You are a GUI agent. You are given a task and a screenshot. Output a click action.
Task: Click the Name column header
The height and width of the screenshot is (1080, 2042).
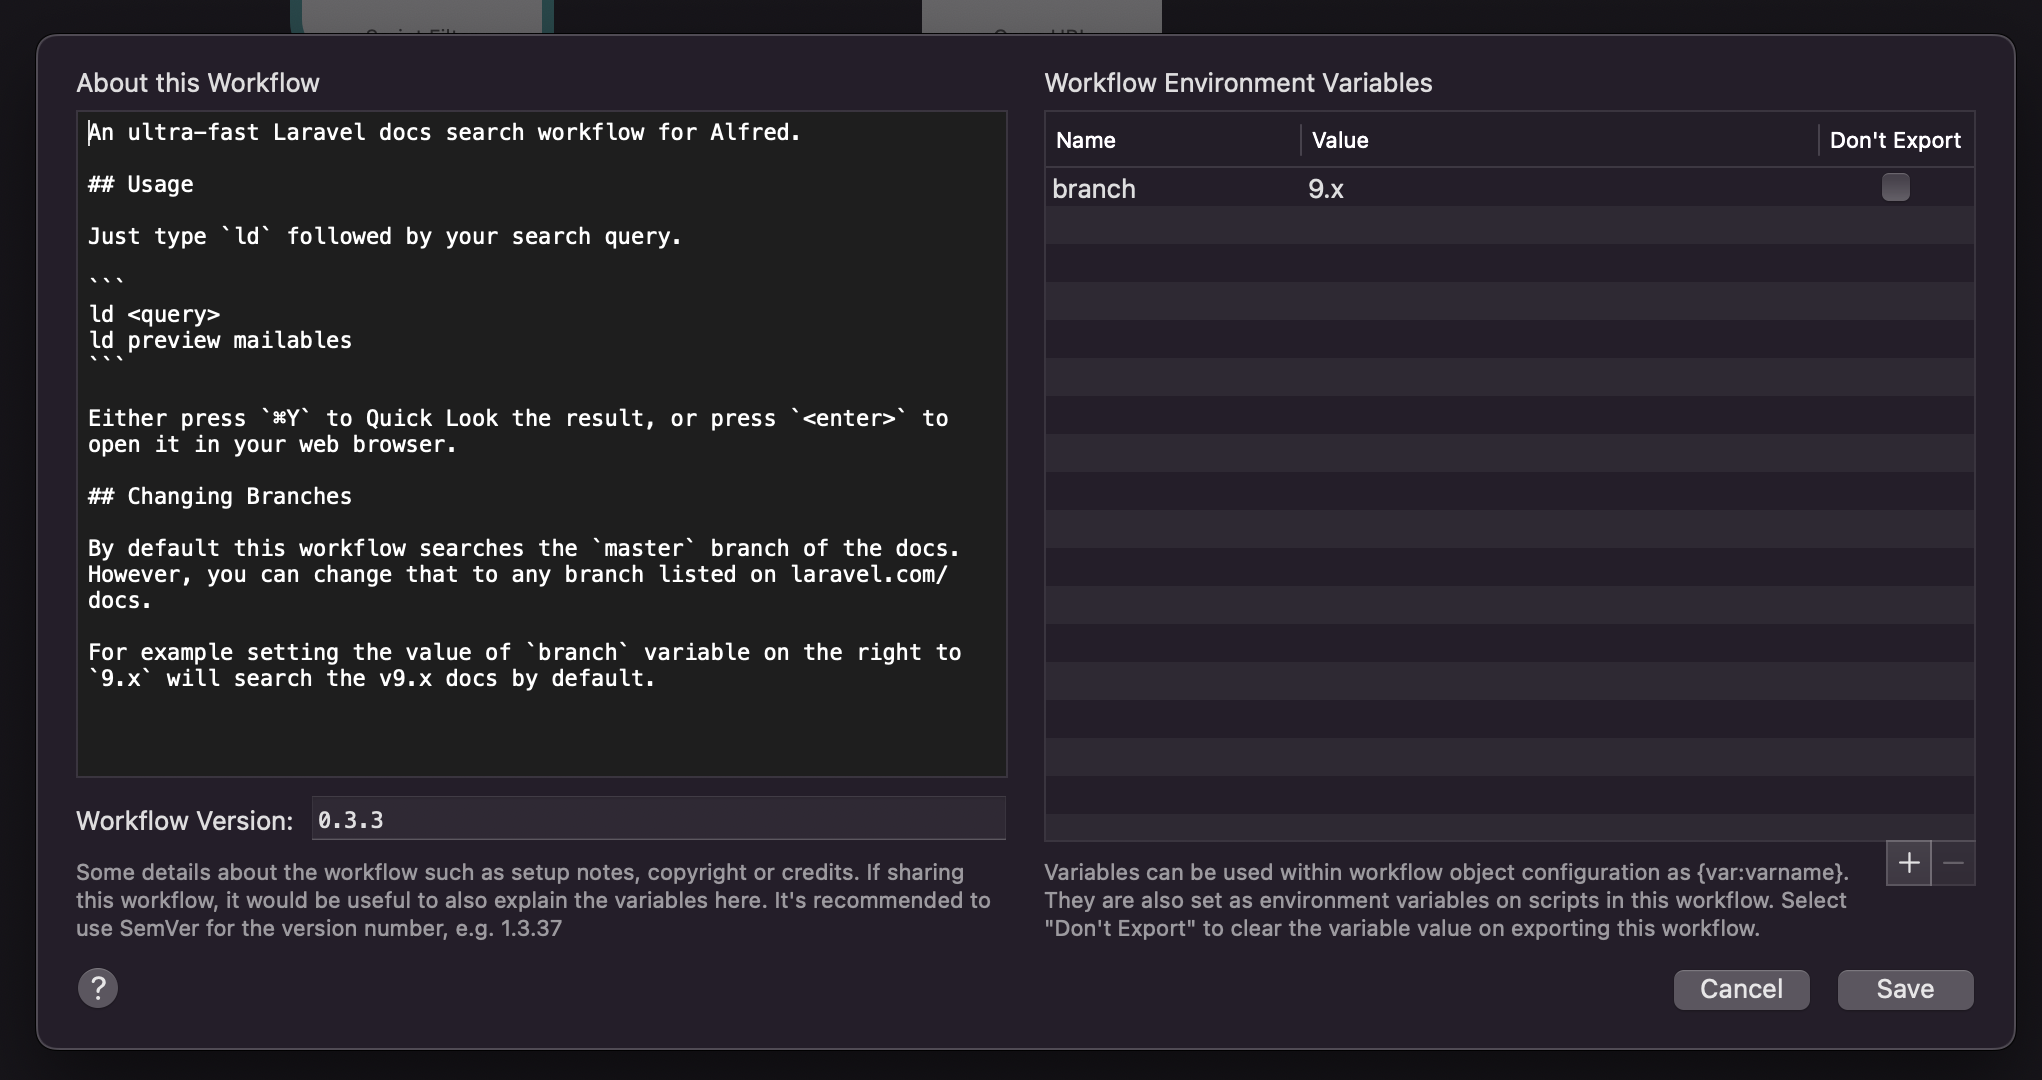(1085, 140)
